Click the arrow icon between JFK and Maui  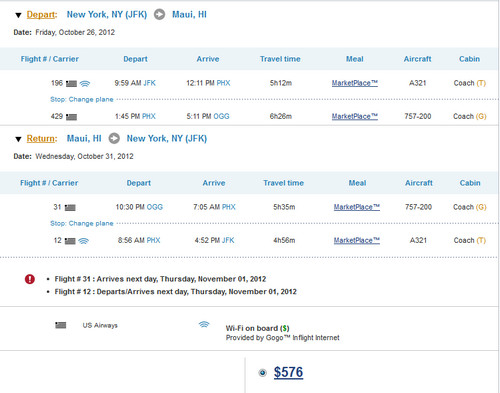(159, 15)
